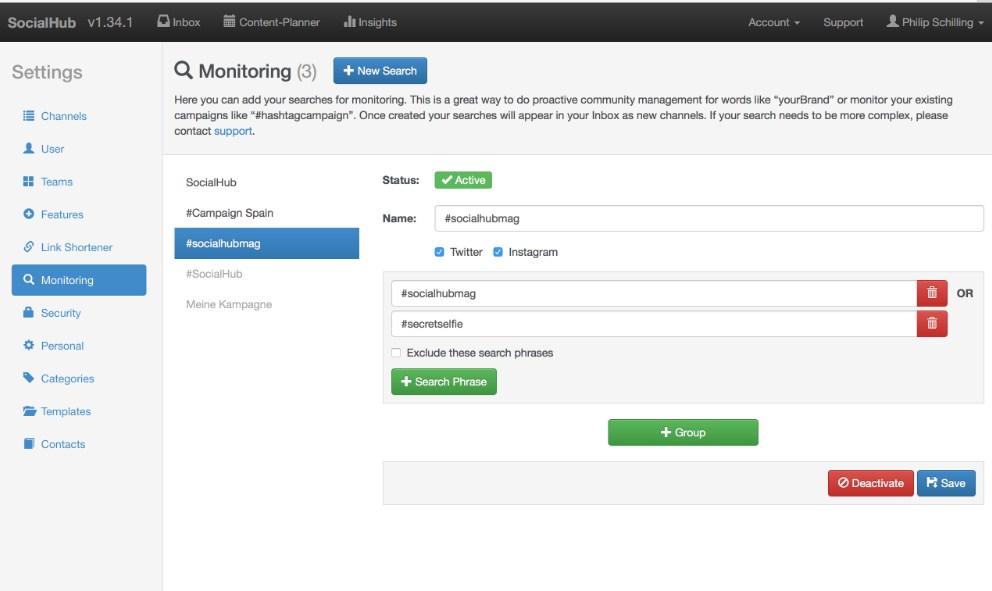
Task: Click the Templates folder icon
Action: coord(29,411)
